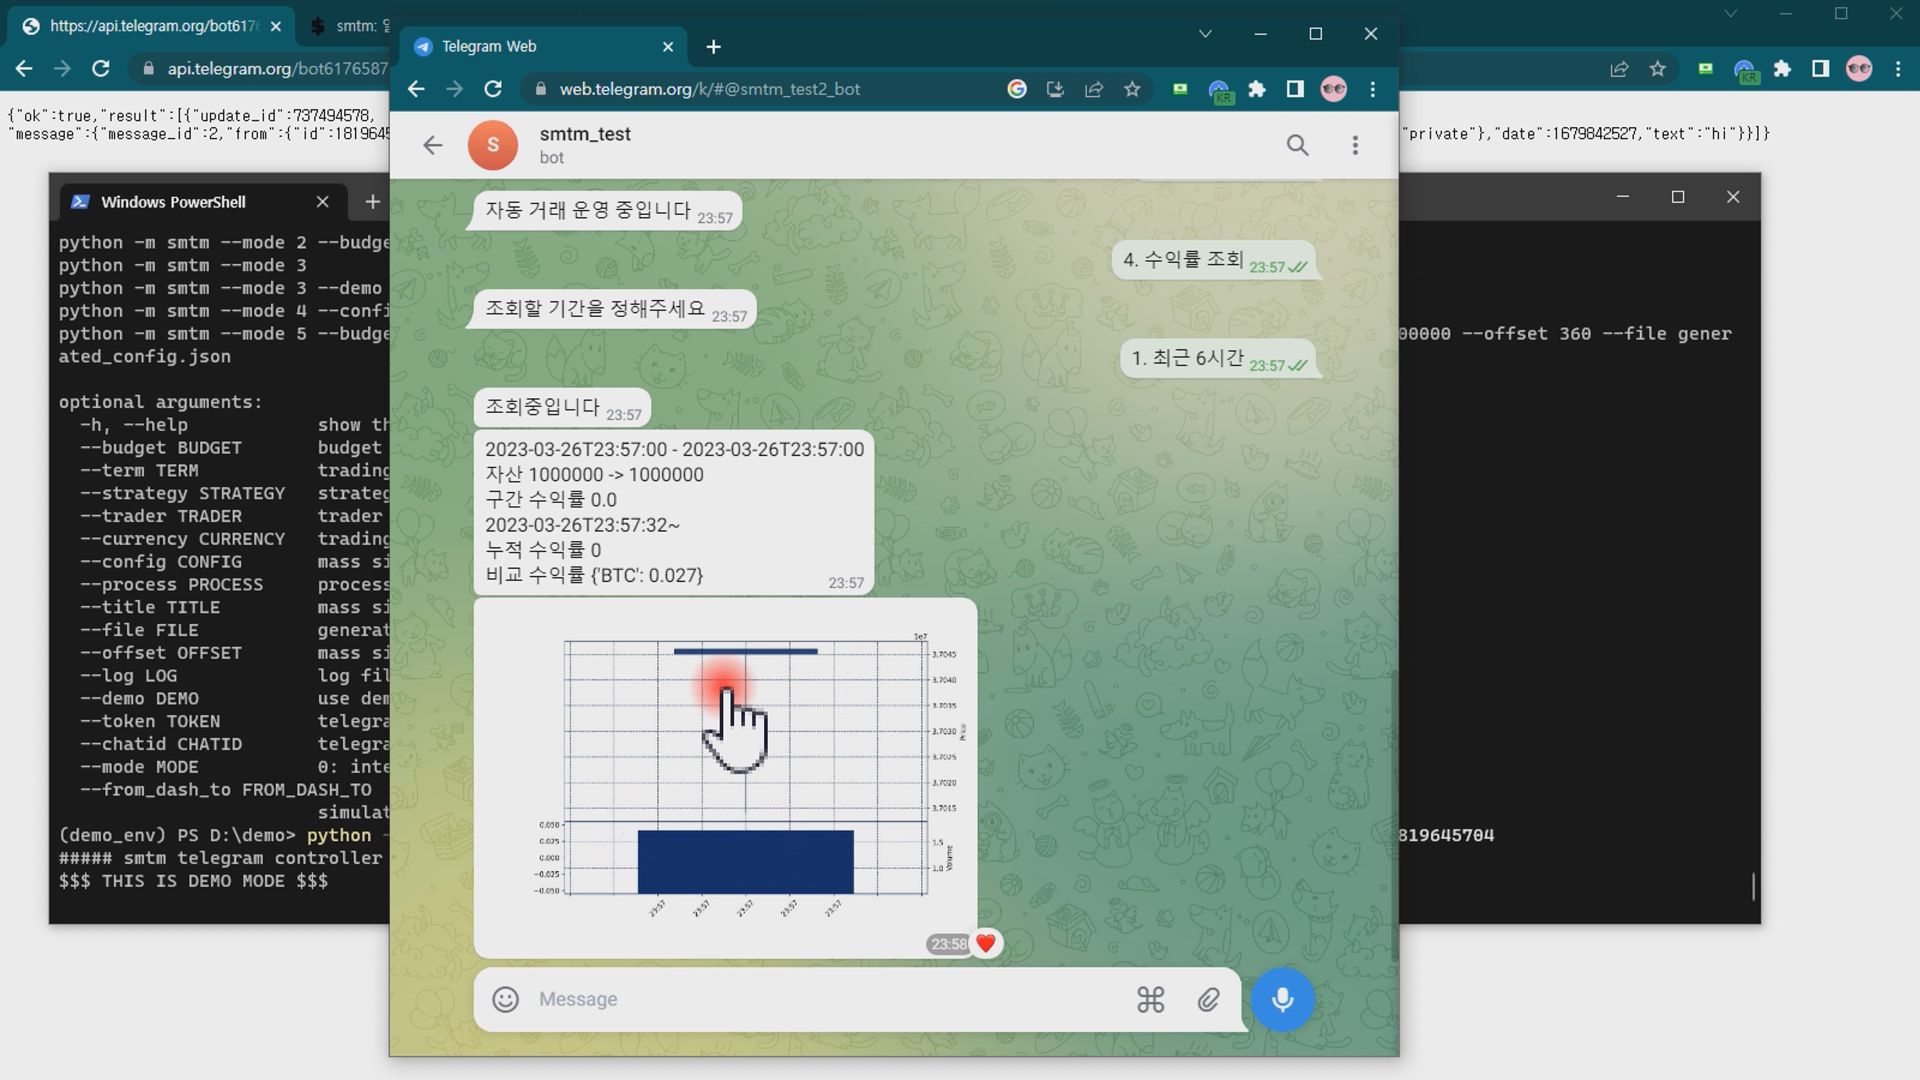This screenshot has width=1920, height=1080.
Task: Go back in Telegram Web browser window
Action: pyautogui.click(x=416, y=89)
